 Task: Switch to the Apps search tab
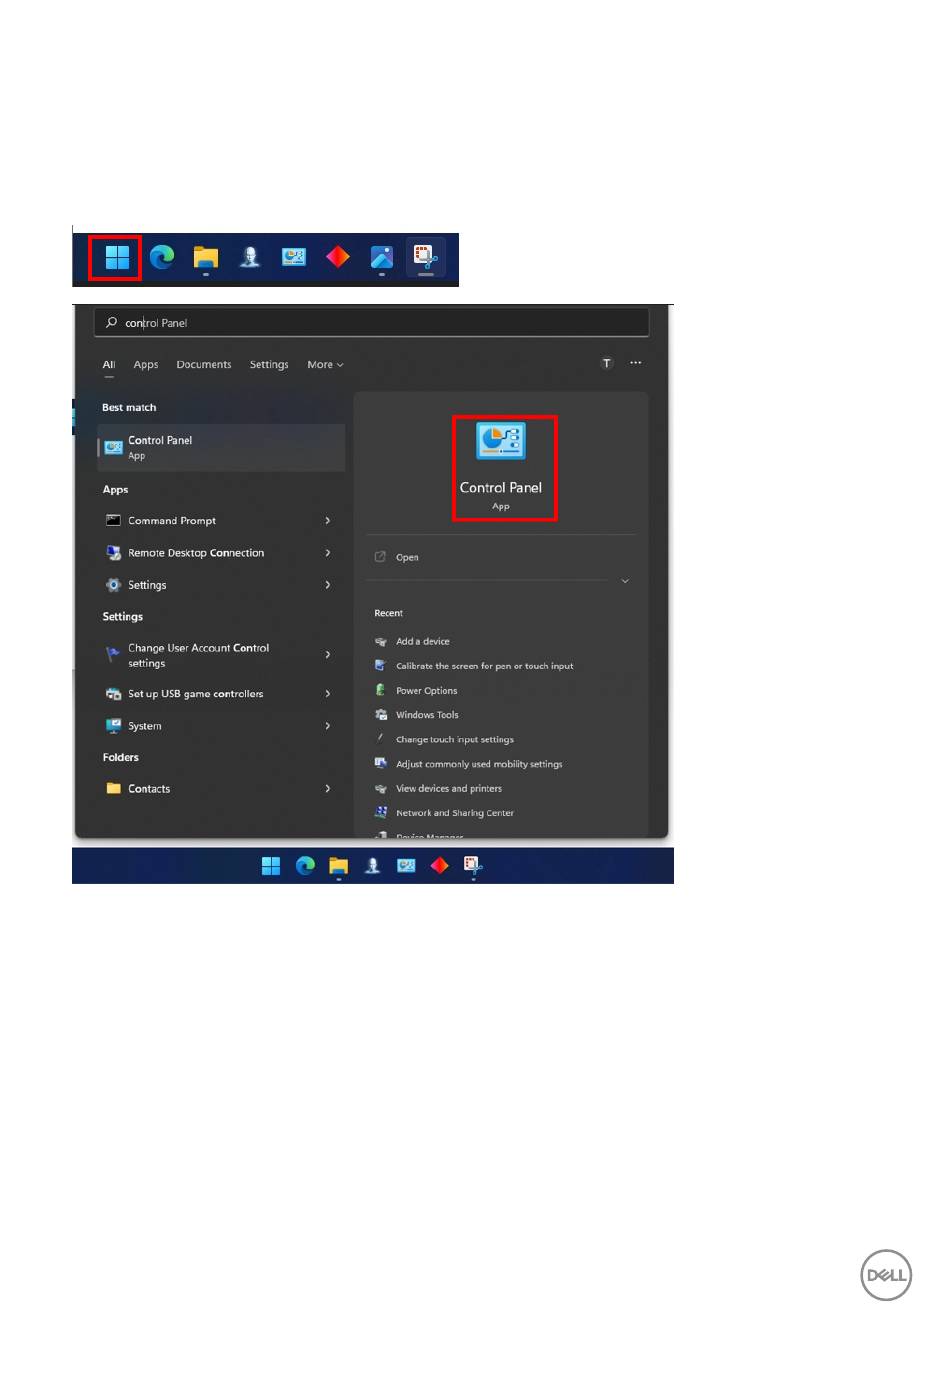pos(146,365)
